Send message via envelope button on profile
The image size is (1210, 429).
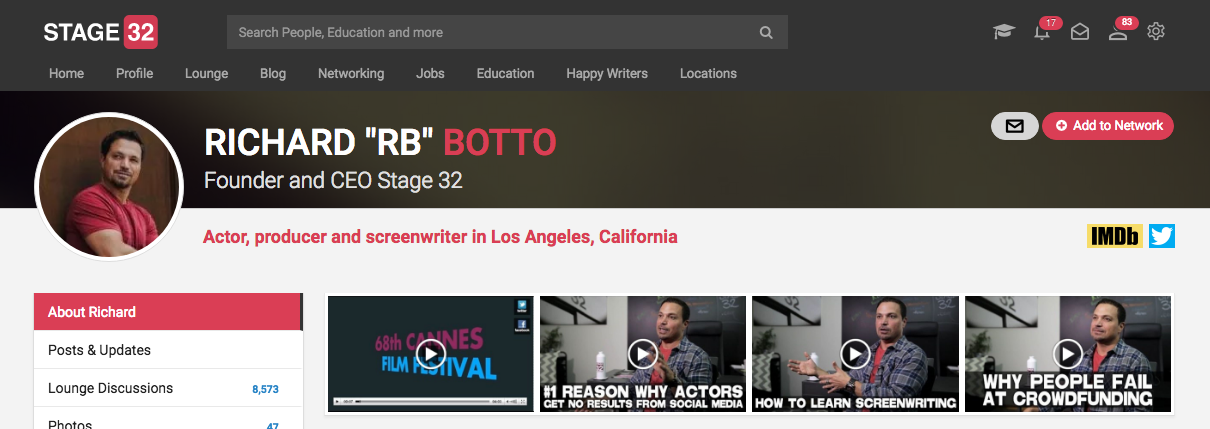[1014, 126]
